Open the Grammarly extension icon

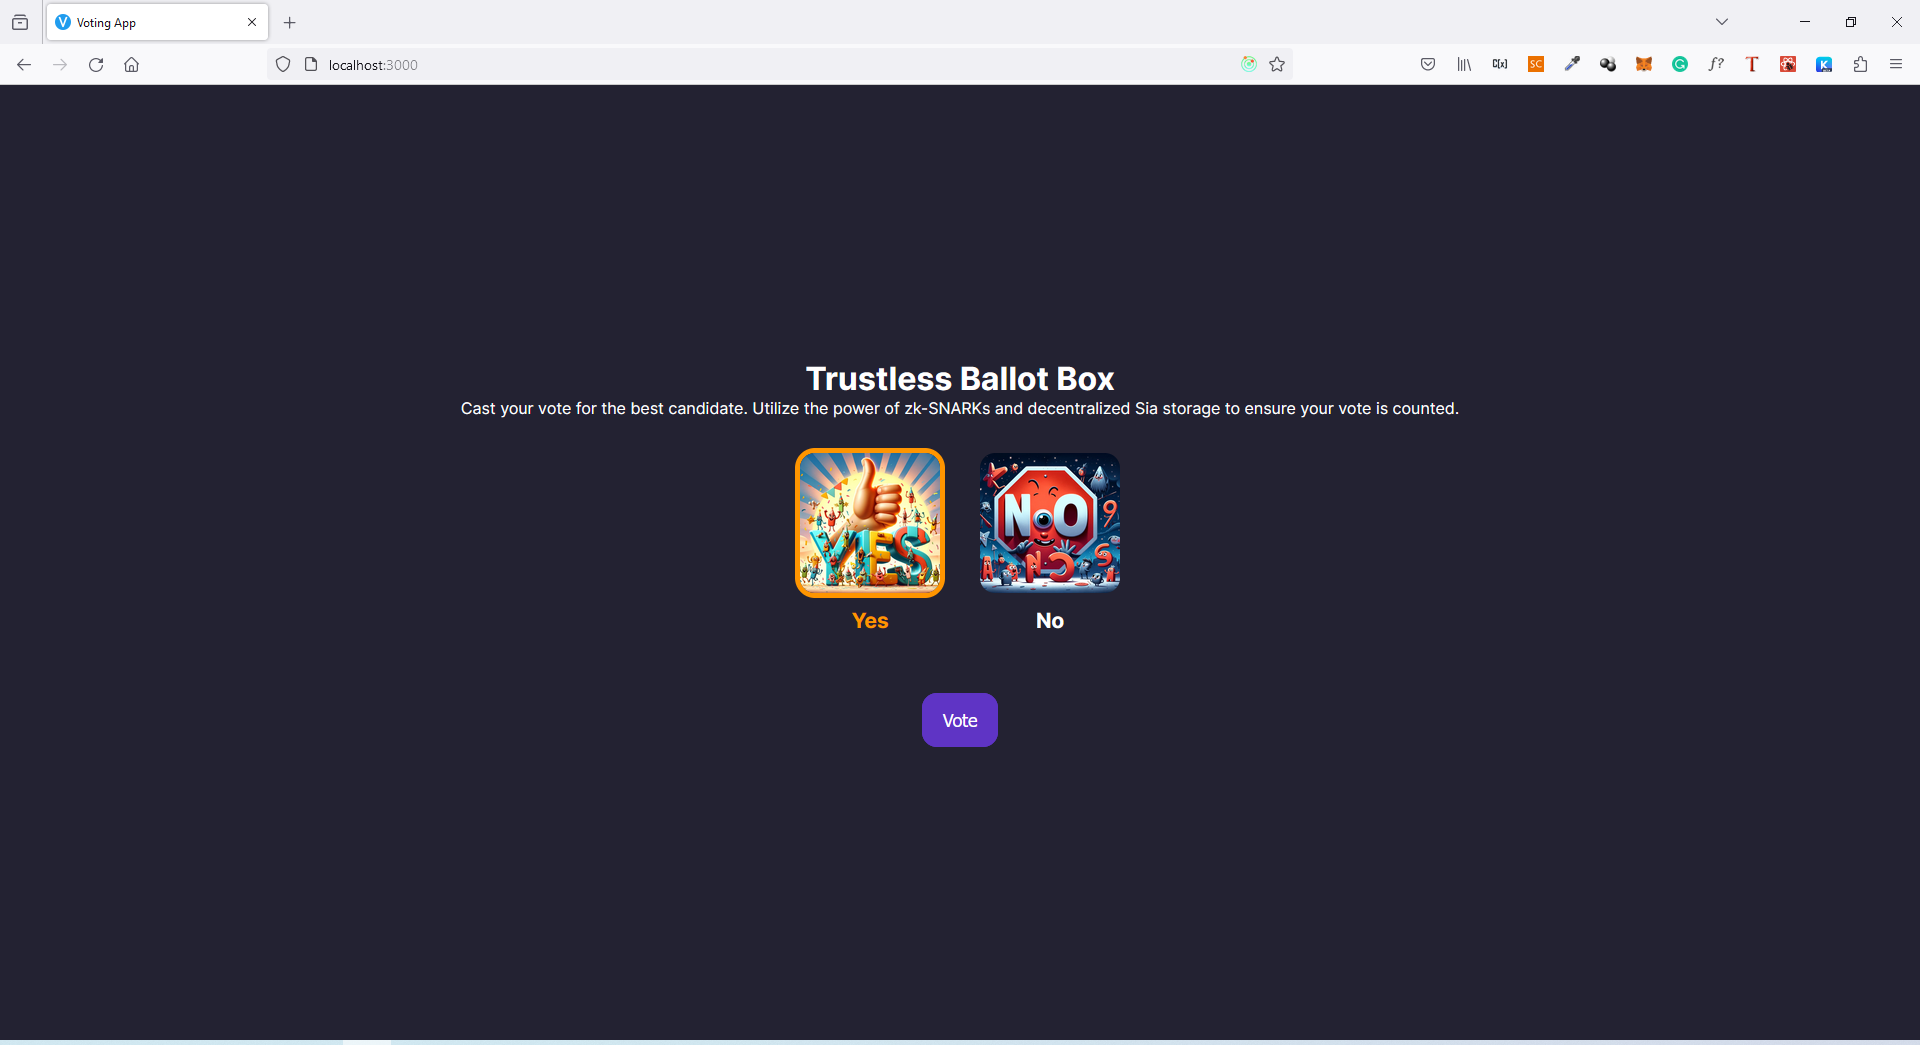click(1680, 64)
